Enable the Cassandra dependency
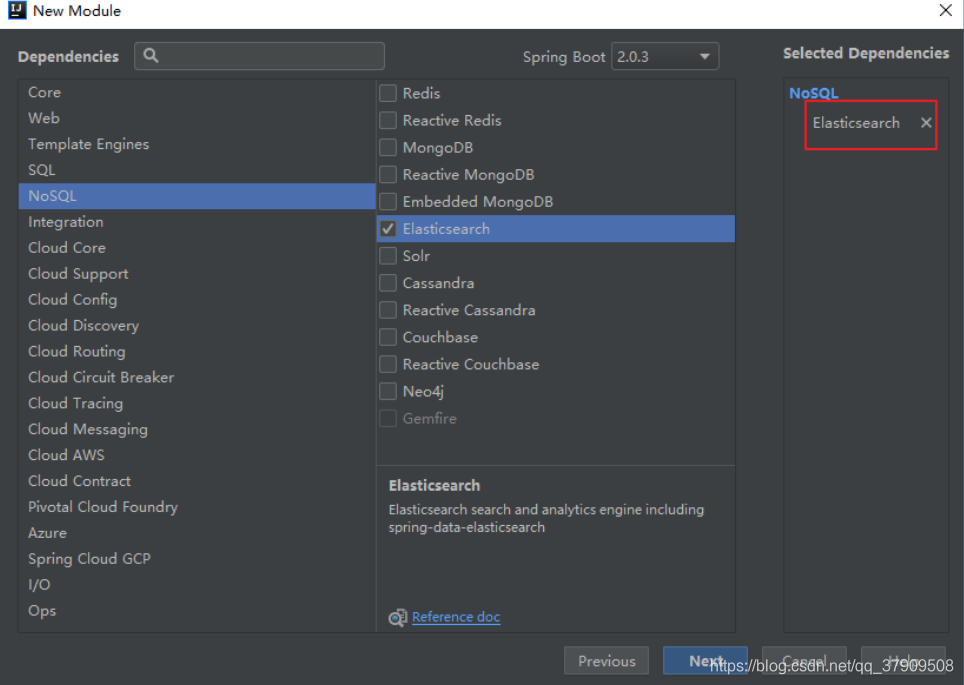The width and height of the screenshot is (964, 685). pos(388,283)
